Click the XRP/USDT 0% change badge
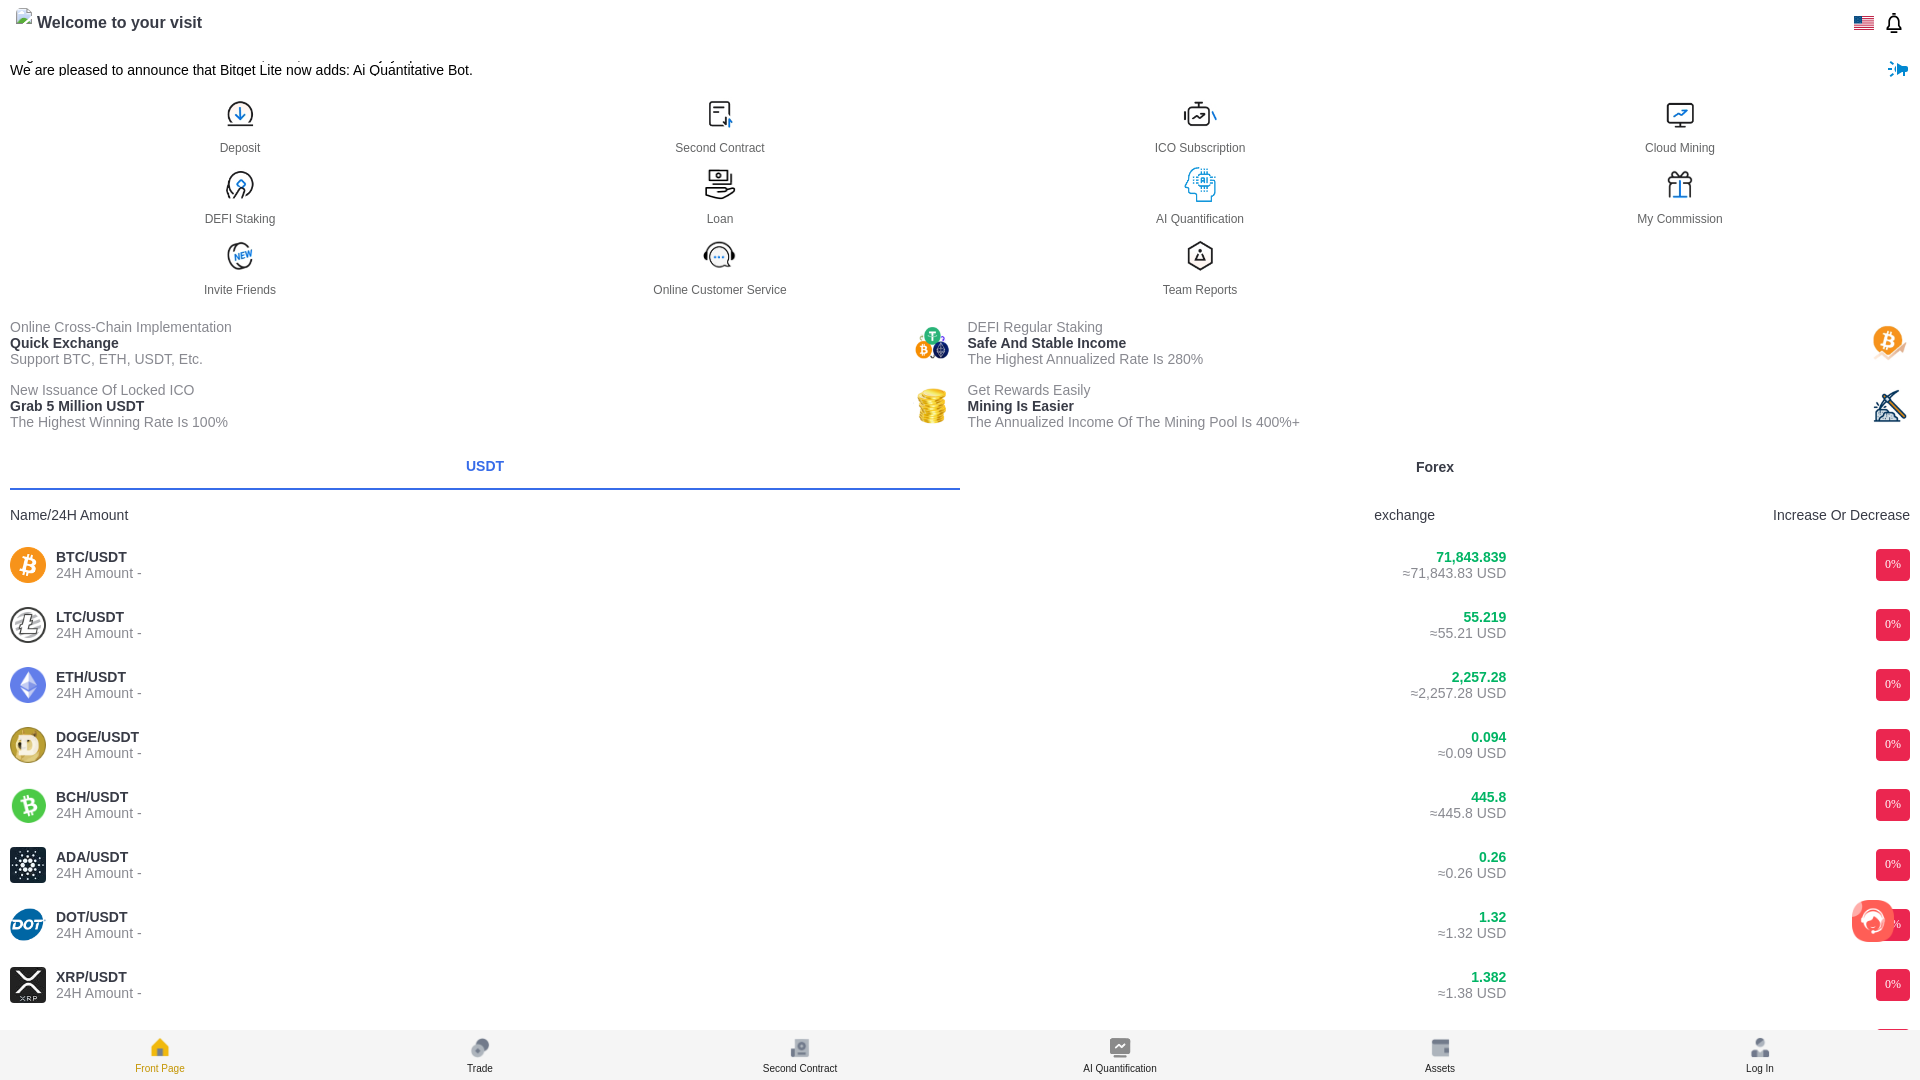Screen dimensions: 1920x1080 coord(1893,985)
